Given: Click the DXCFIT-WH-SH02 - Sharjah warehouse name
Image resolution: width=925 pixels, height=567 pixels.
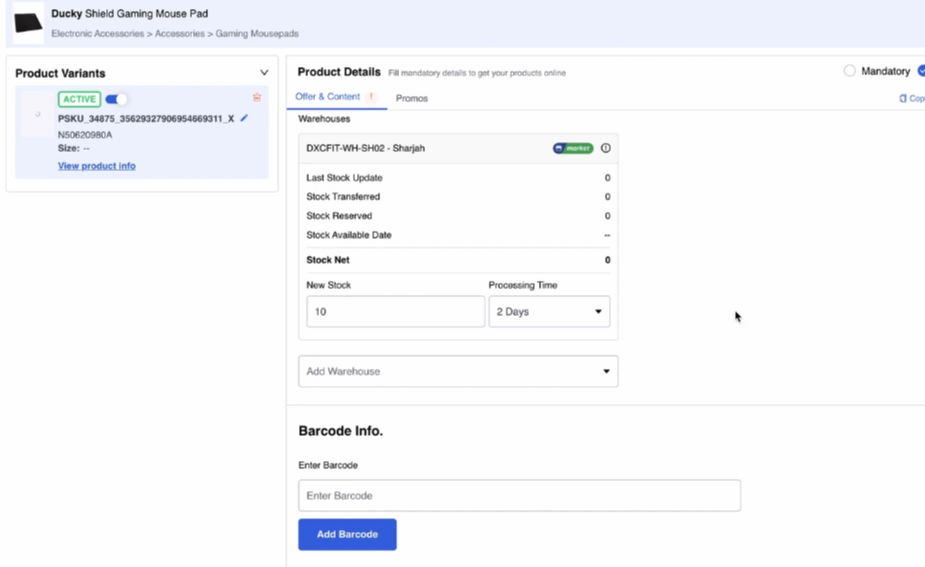Looking at the screenshot, I should 365,148.
